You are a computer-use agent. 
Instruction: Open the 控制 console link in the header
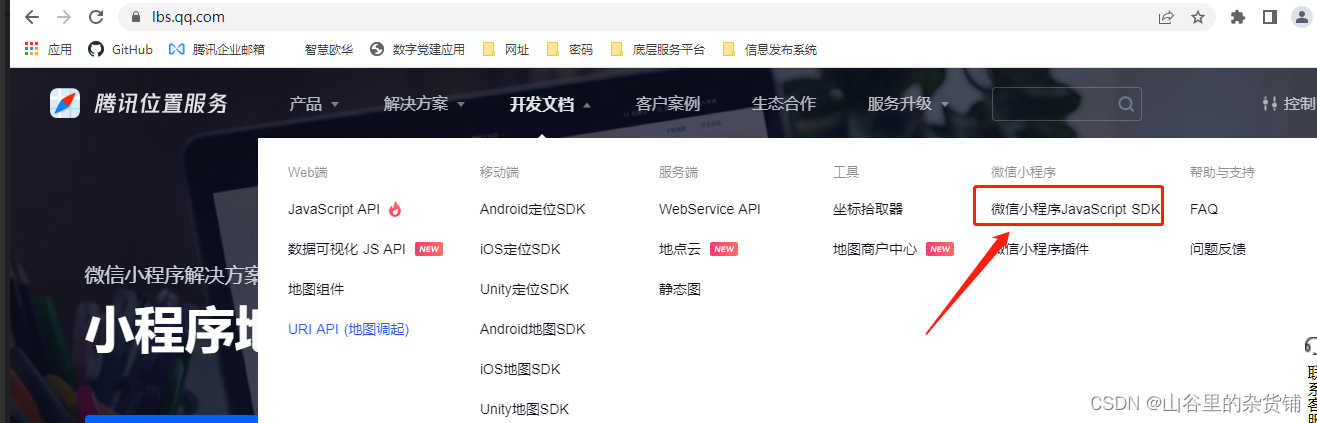point(1290,103)
